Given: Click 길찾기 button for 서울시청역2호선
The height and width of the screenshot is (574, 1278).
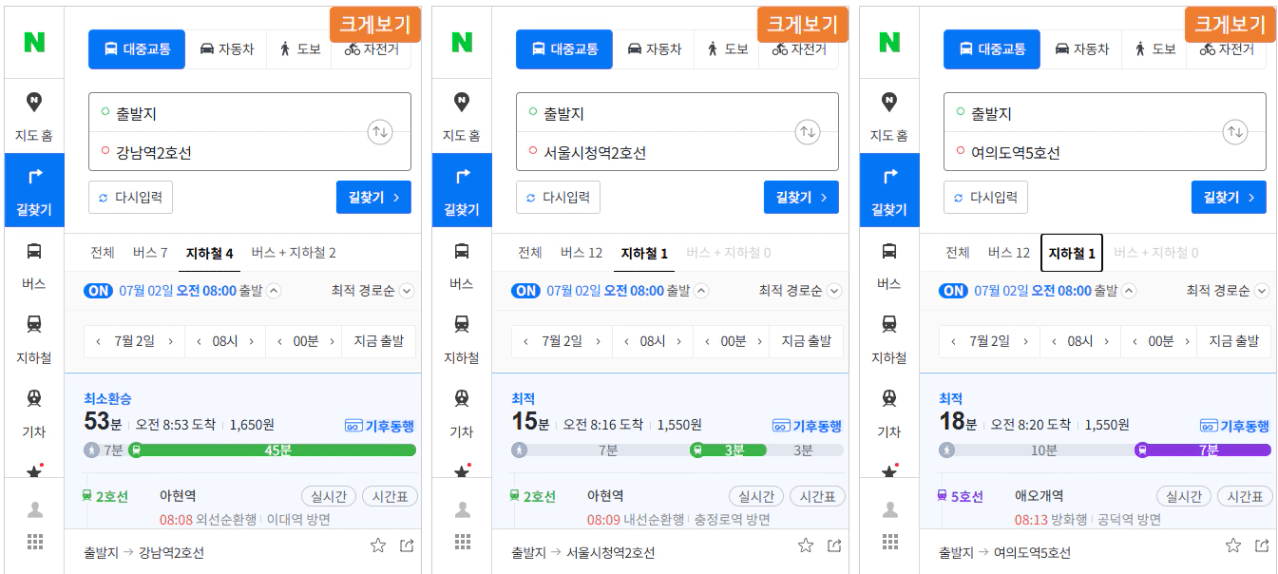Looking at the screenshot, I should [x=801, y=197].
